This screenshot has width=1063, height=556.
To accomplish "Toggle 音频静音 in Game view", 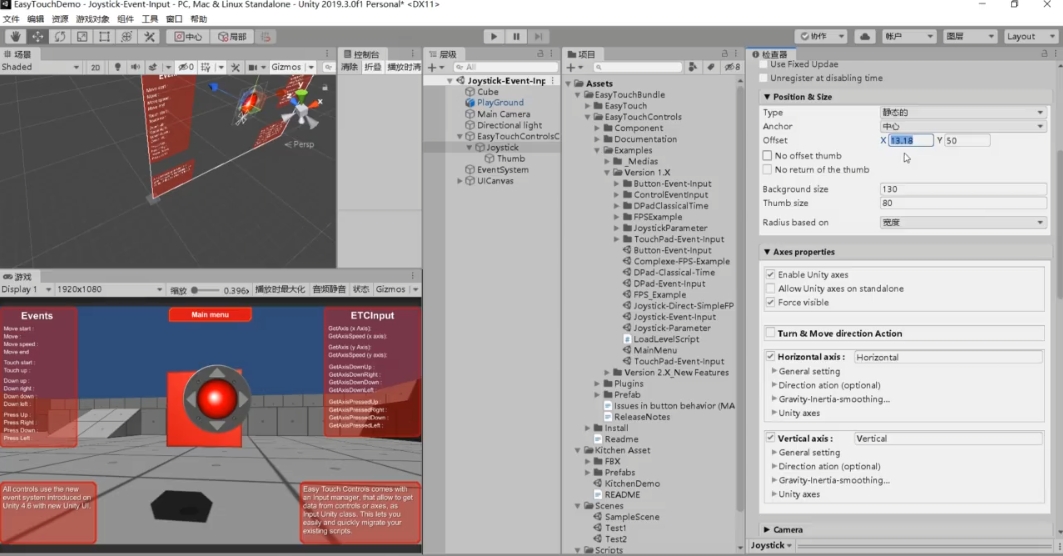I will coord(329,290).
